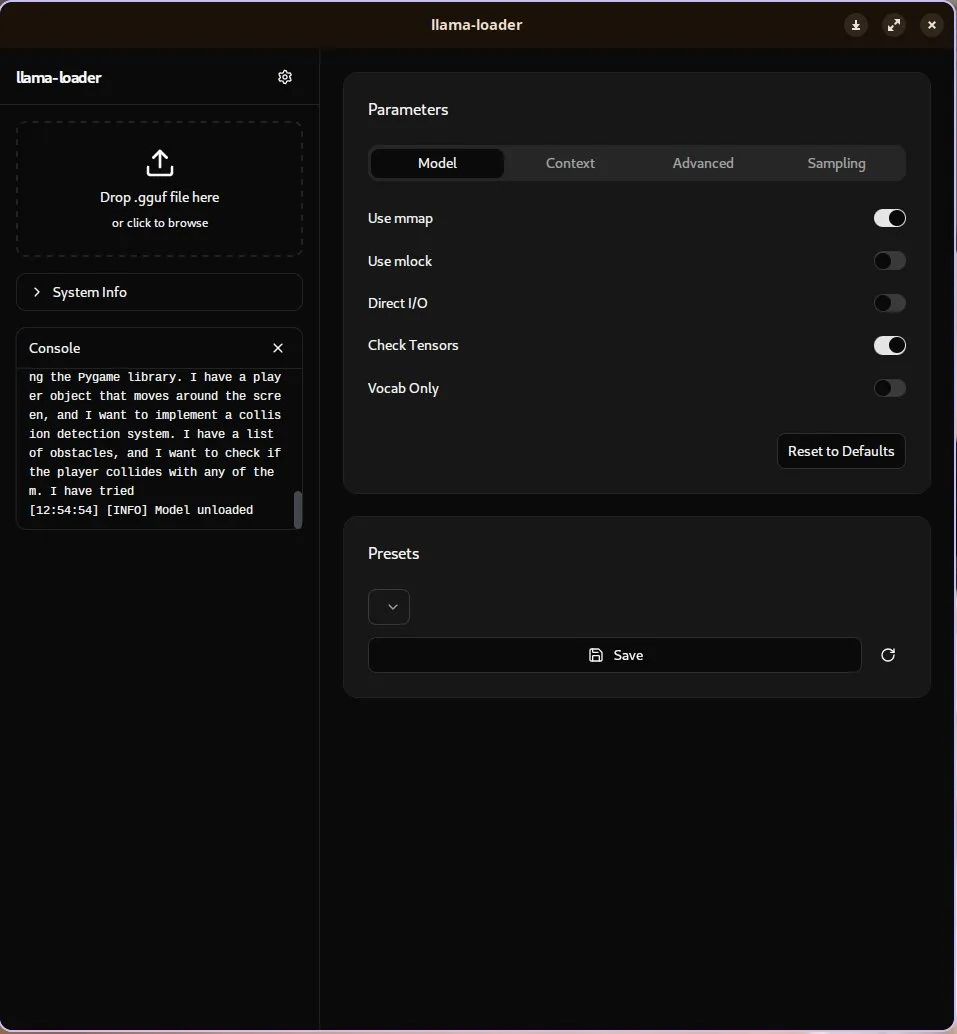Screen dimensions: 957x1034
Task: Close the llama-loader window
Action: click(931, 25)
